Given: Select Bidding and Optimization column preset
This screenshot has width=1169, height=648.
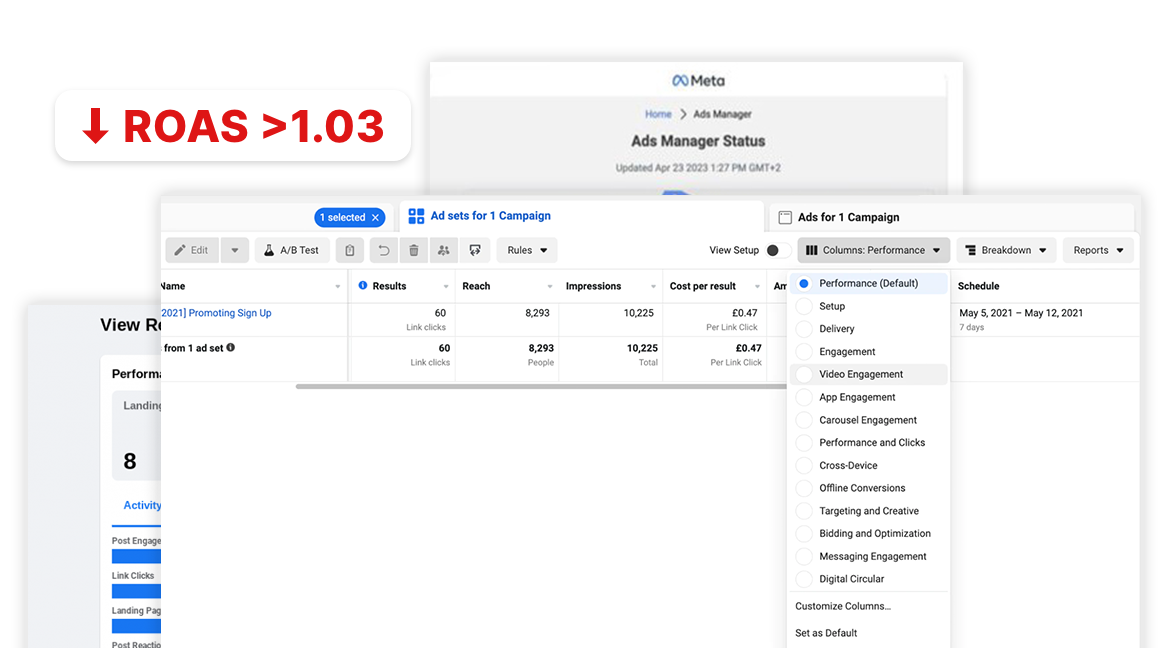Looking at the screenshot, I should pyautogui.click(x=869, y=534).
